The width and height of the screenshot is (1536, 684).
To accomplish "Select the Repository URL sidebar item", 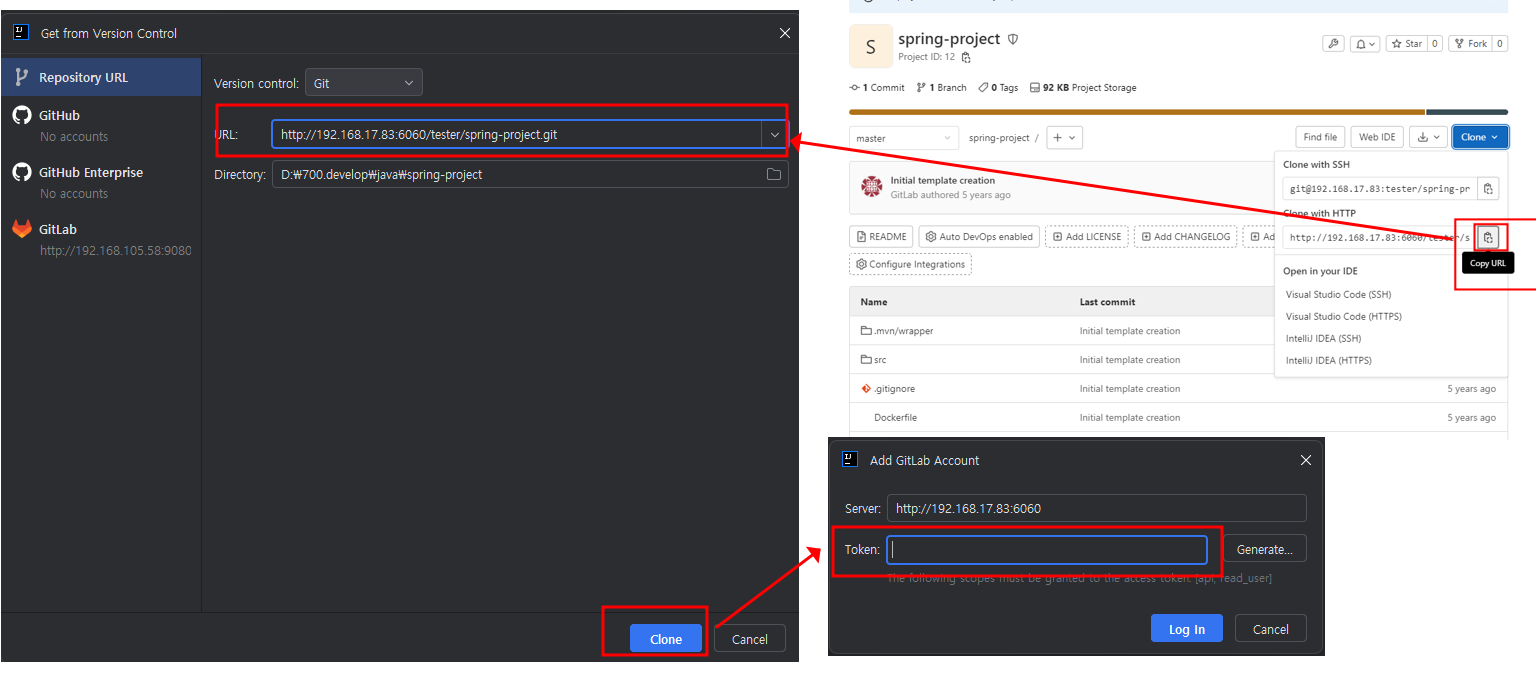I will tap(100, 77).
